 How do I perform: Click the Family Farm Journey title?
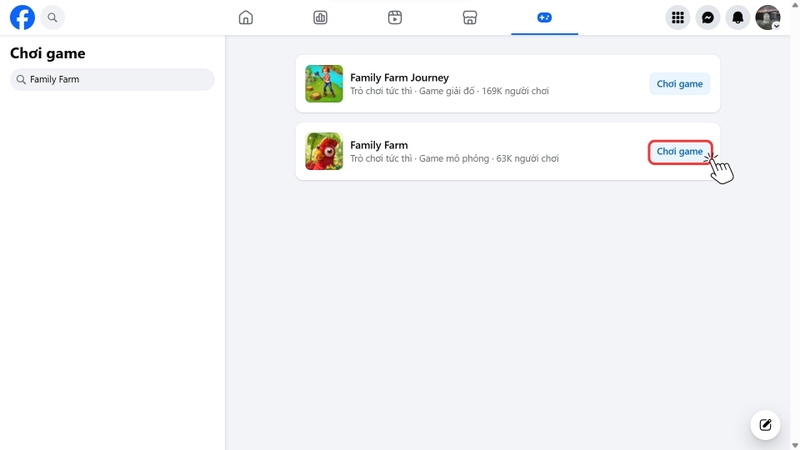pos(399,78)
